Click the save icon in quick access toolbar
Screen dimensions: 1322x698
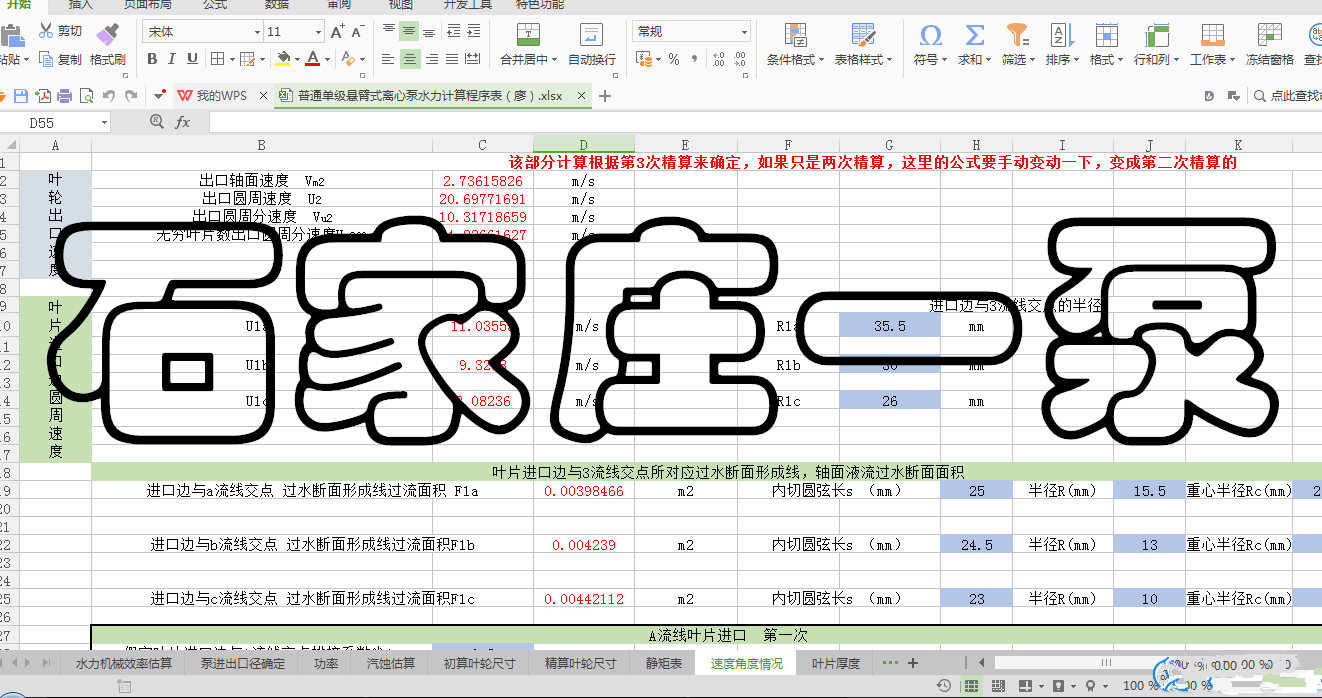[21, 96]
